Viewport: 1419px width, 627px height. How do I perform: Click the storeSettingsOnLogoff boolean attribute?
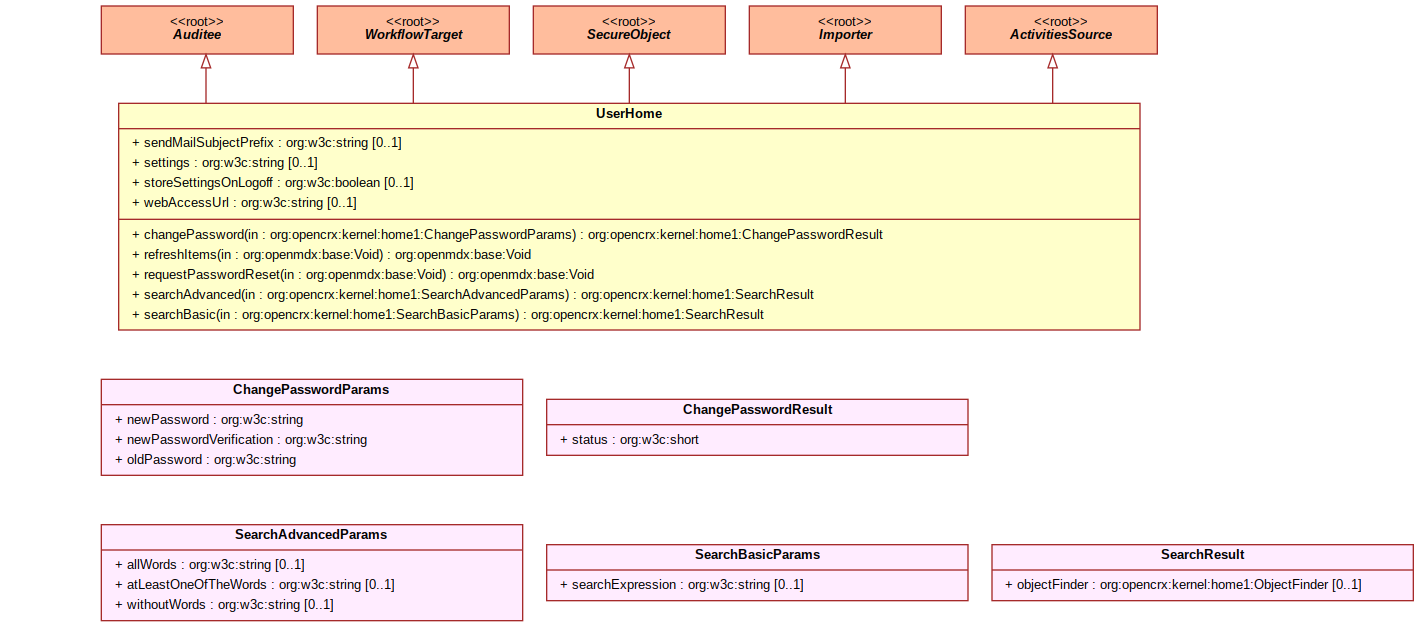272,183
